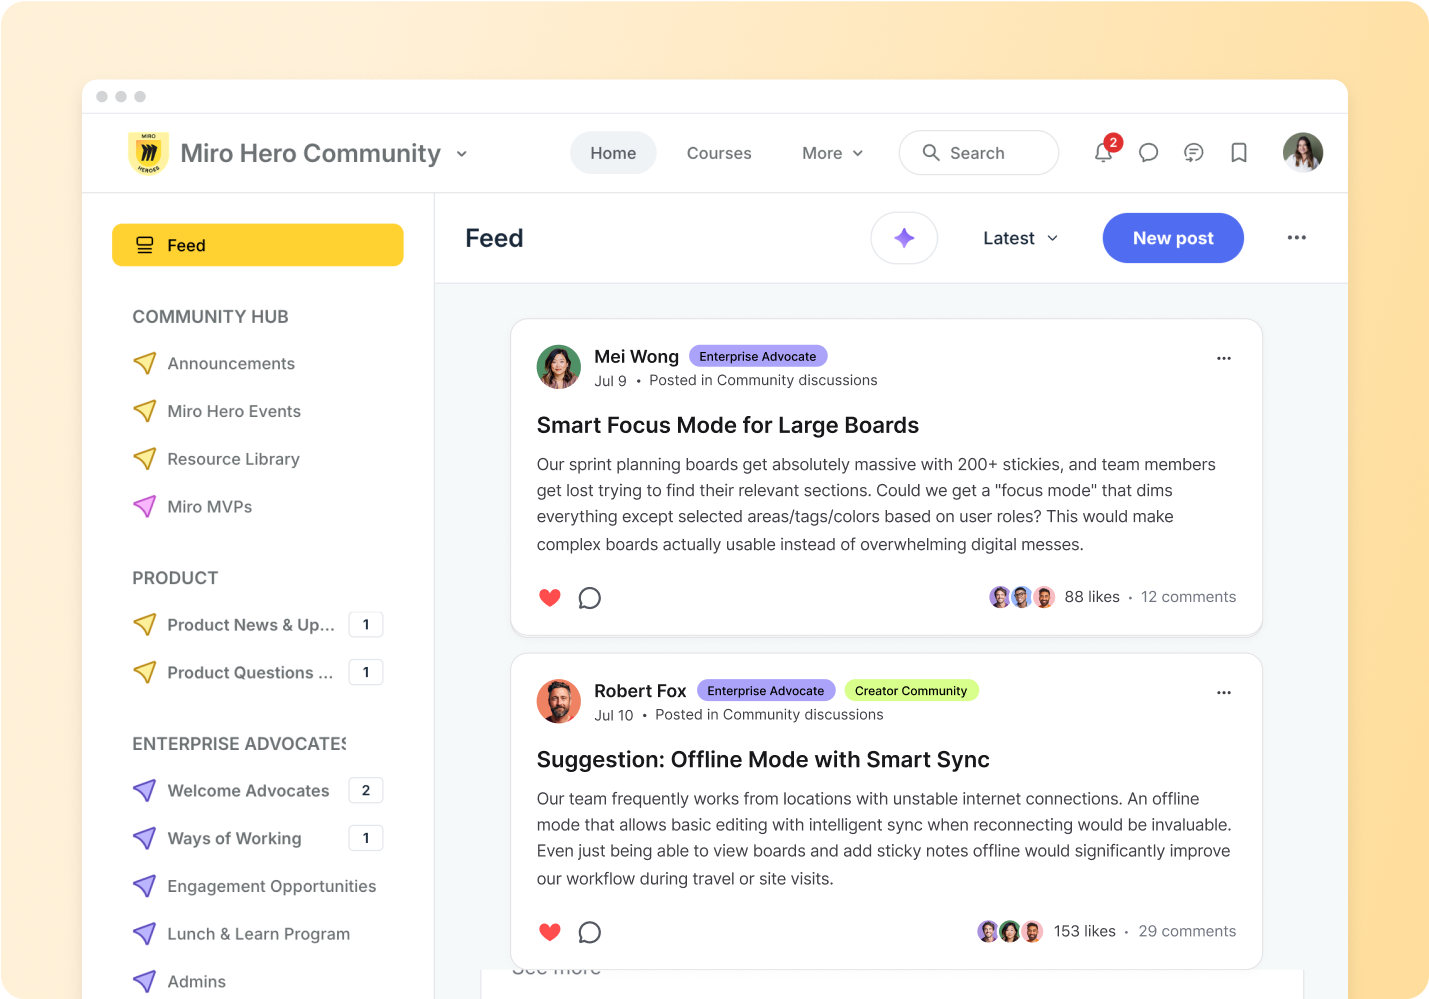Click the chat bubble icon in header

coord(1148,153)
